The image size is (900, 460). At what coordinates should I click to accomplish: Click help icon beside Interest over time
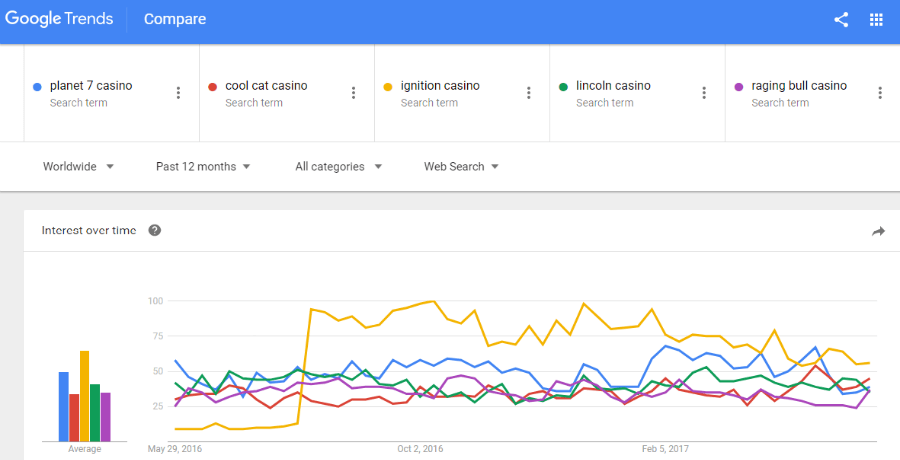pos(154,230)
